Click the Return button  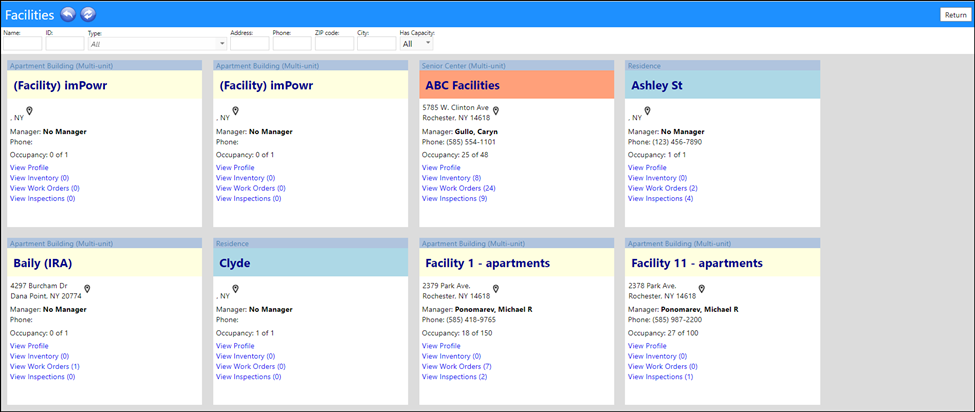click(955, 15)
